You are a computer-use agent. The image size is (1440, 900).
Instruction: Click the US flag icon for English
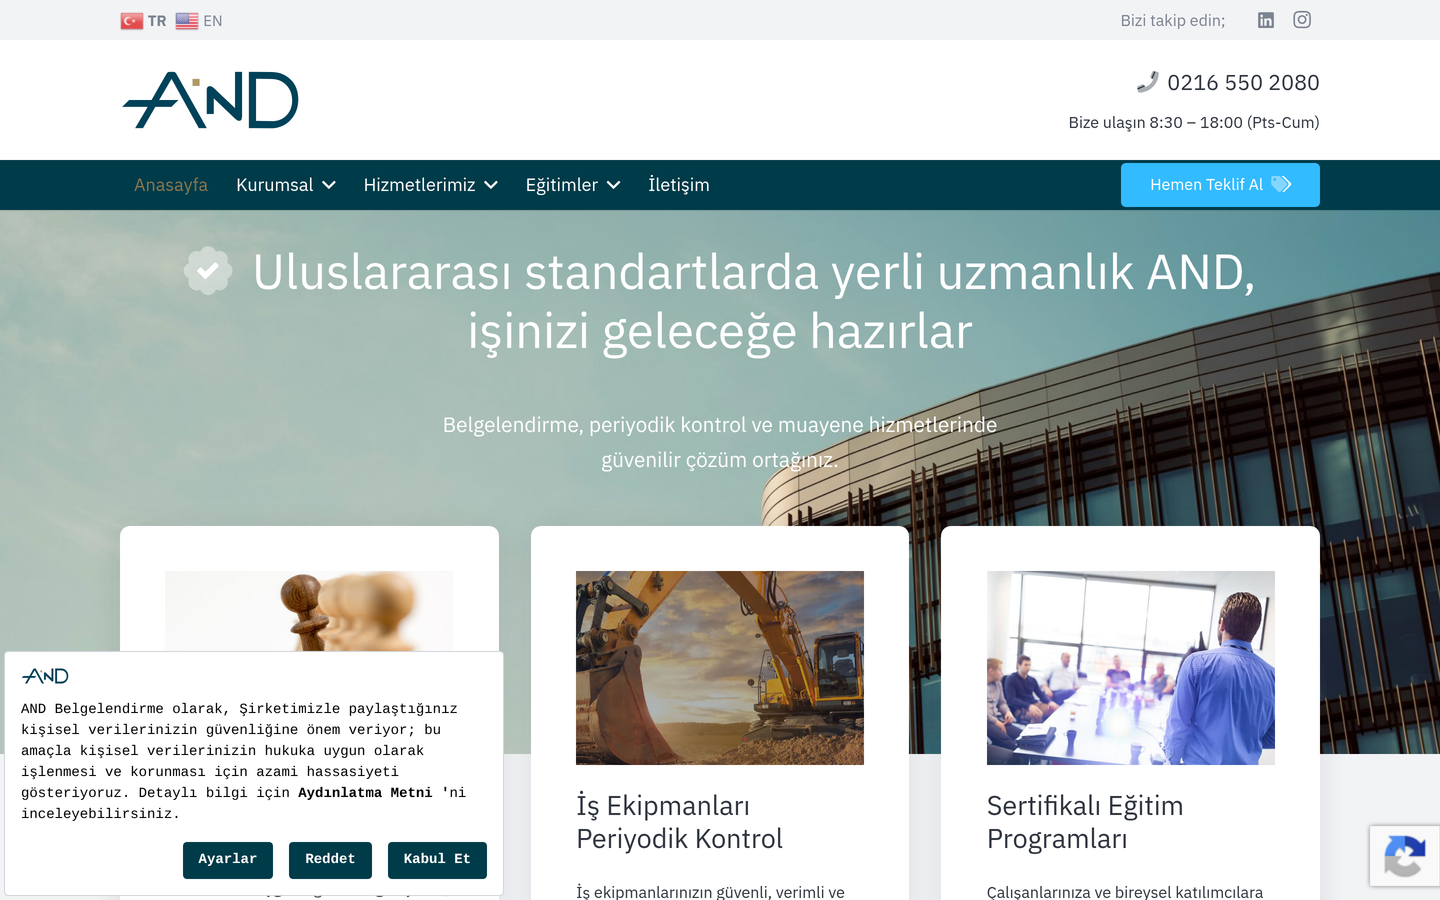187,21
